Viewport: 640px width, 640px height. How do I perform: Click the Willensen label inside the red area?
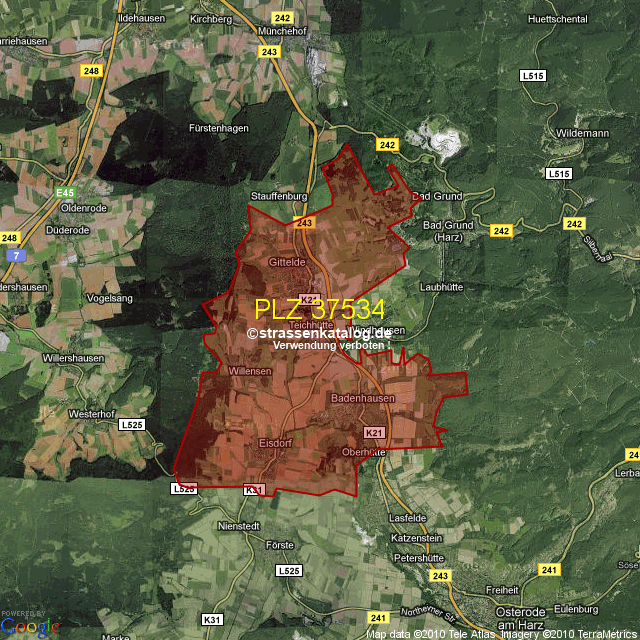[x=251, y=371]
